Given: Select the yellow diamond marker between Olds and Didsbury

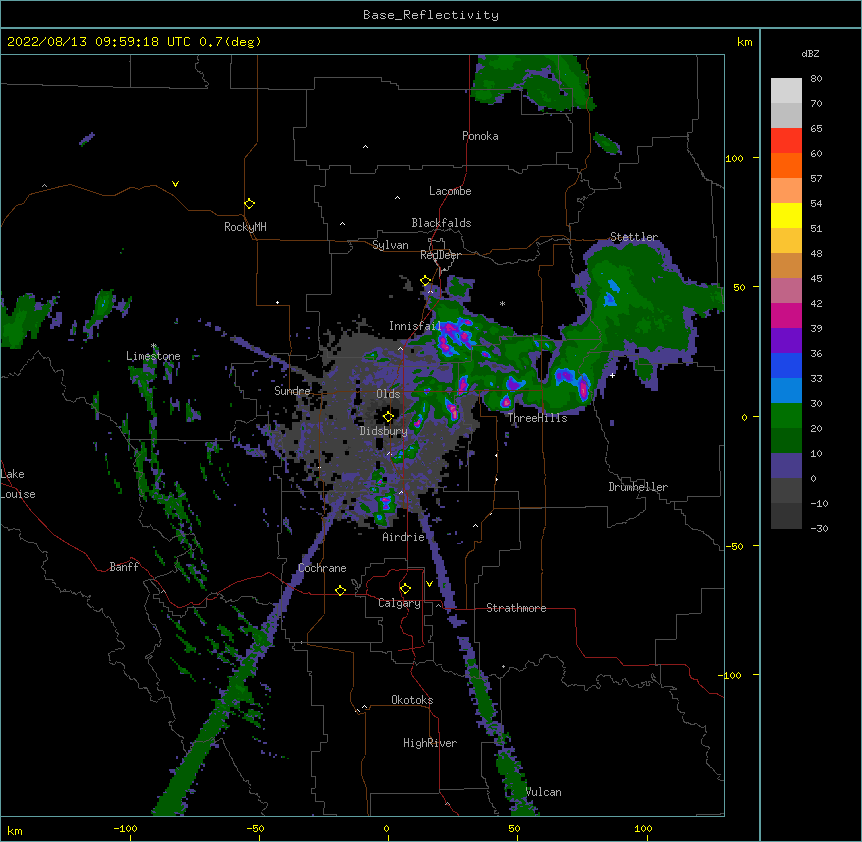Looking at the screenshot, I should (x=388, y=417).
